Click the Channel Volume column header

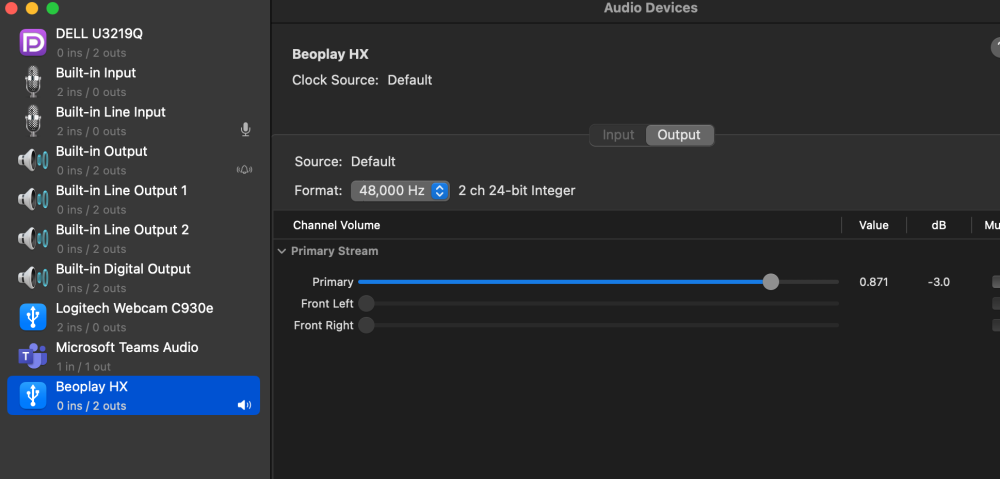pos(337,225)
